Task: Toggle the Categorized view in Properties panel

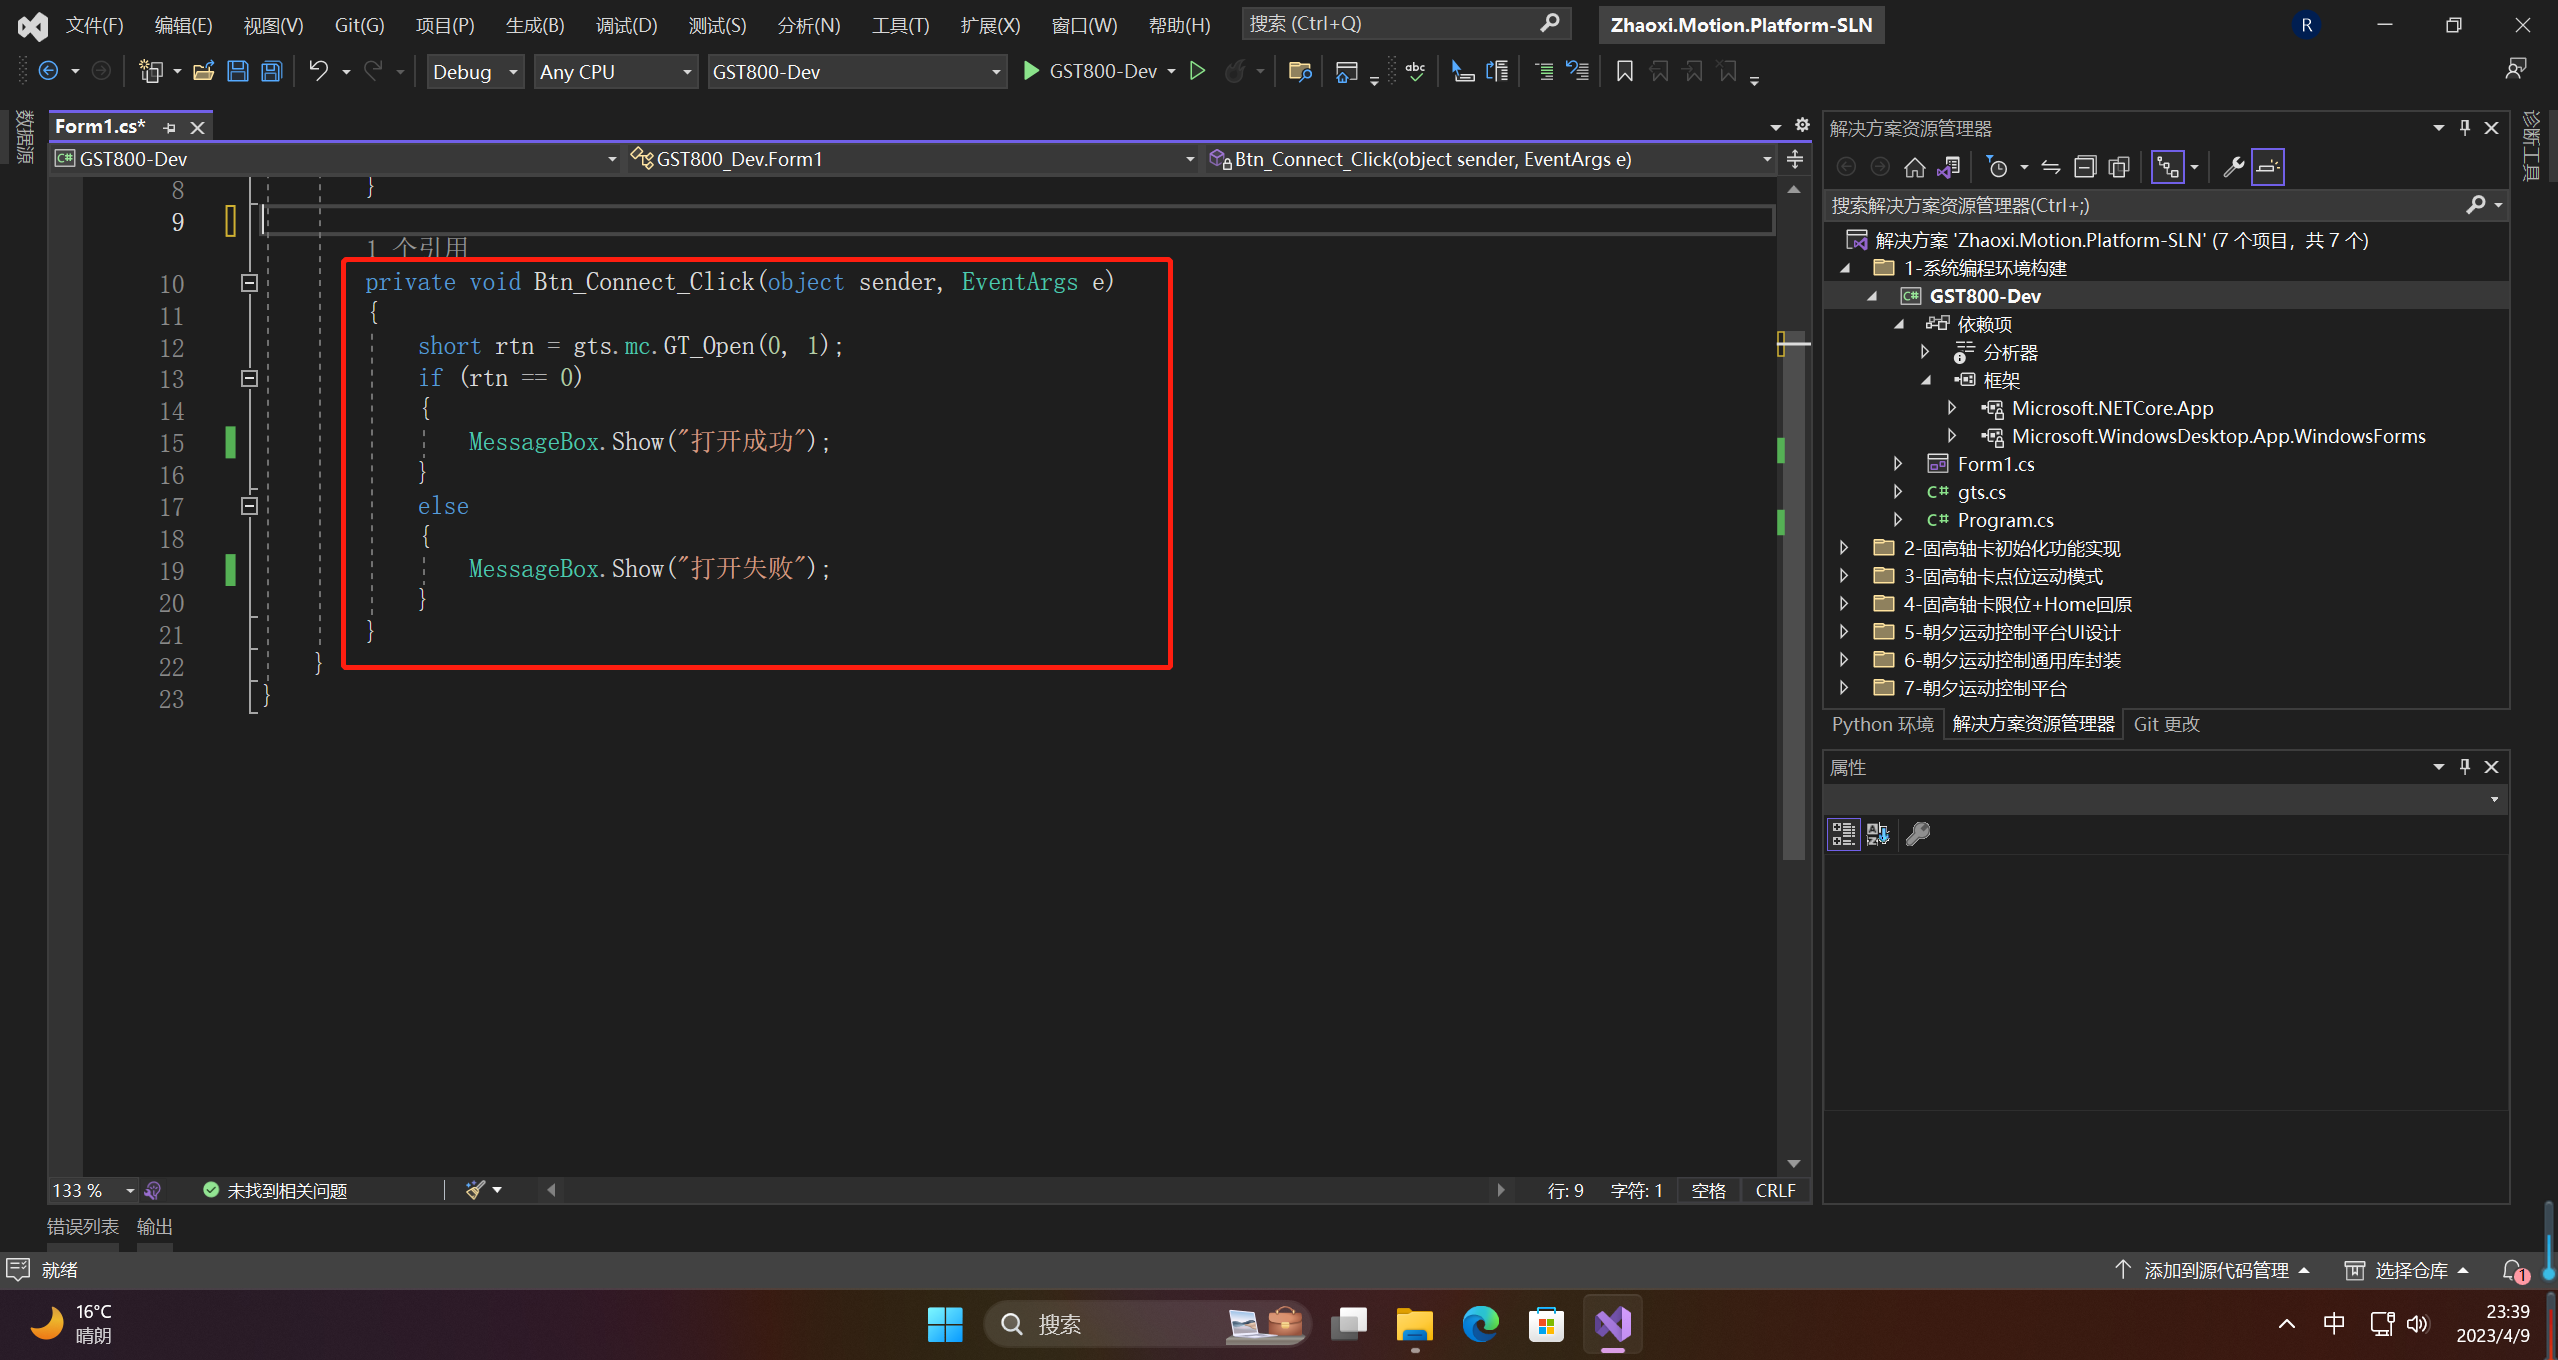Action: pos(1843,834)
